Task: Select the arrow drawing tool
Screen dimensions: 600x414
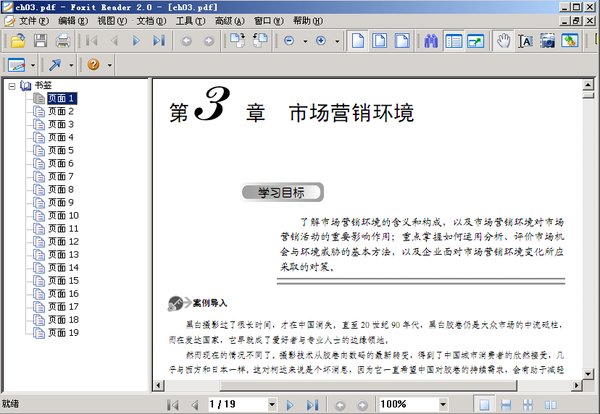Action: 55,65
